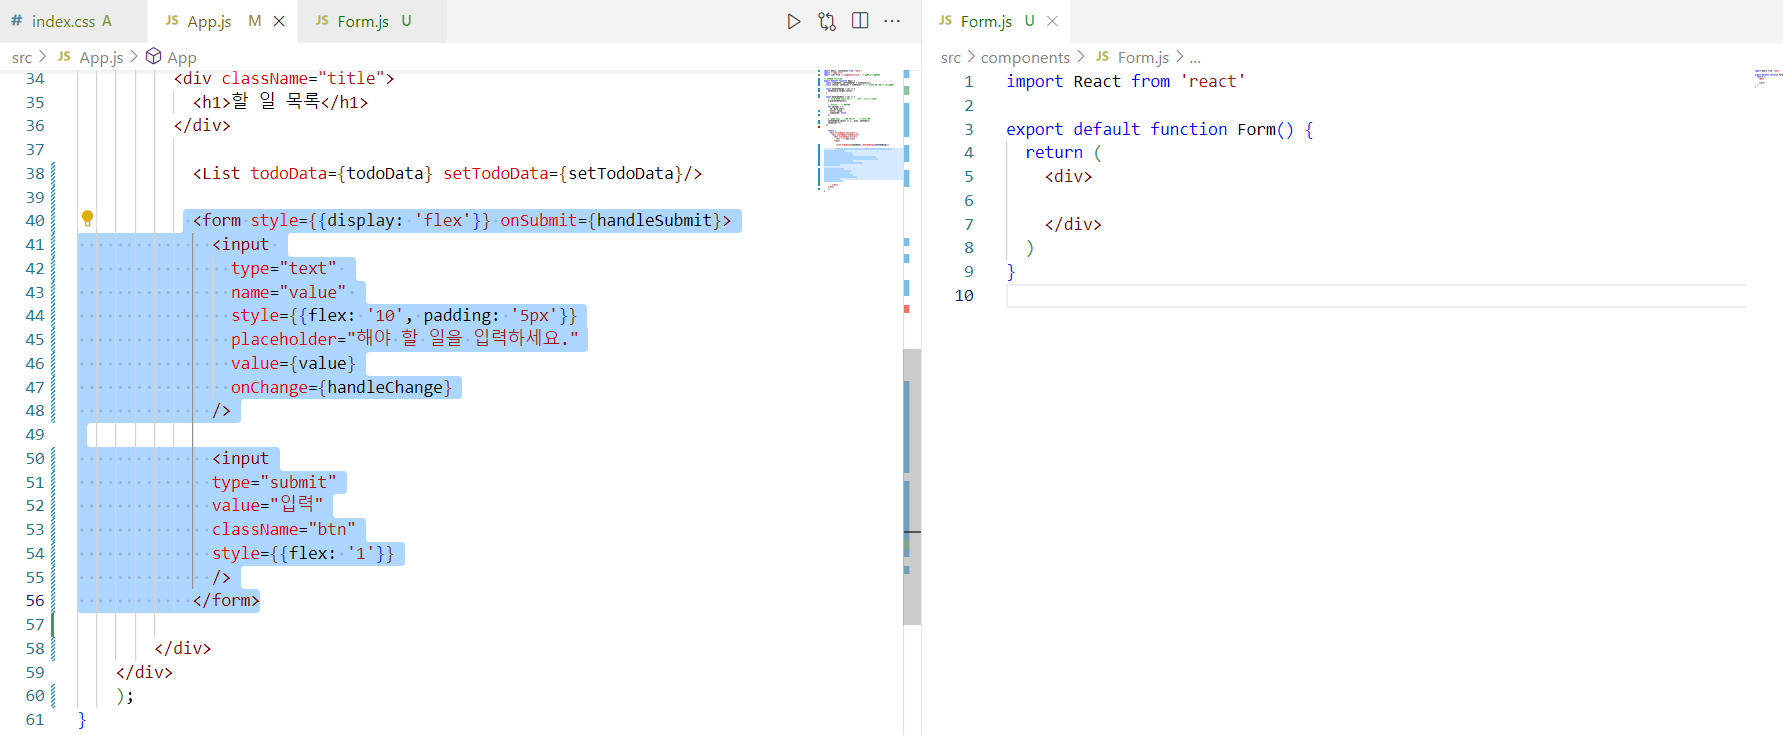Click the App symbol icon in breadcrumb
This screenshot has height=735, width=1783.
click(x=154, y=56)
